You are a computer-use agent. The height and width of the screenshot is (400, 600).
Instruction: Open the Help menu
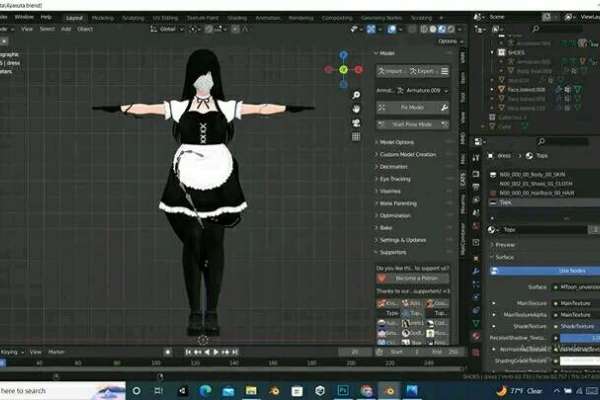pos(46,17)
